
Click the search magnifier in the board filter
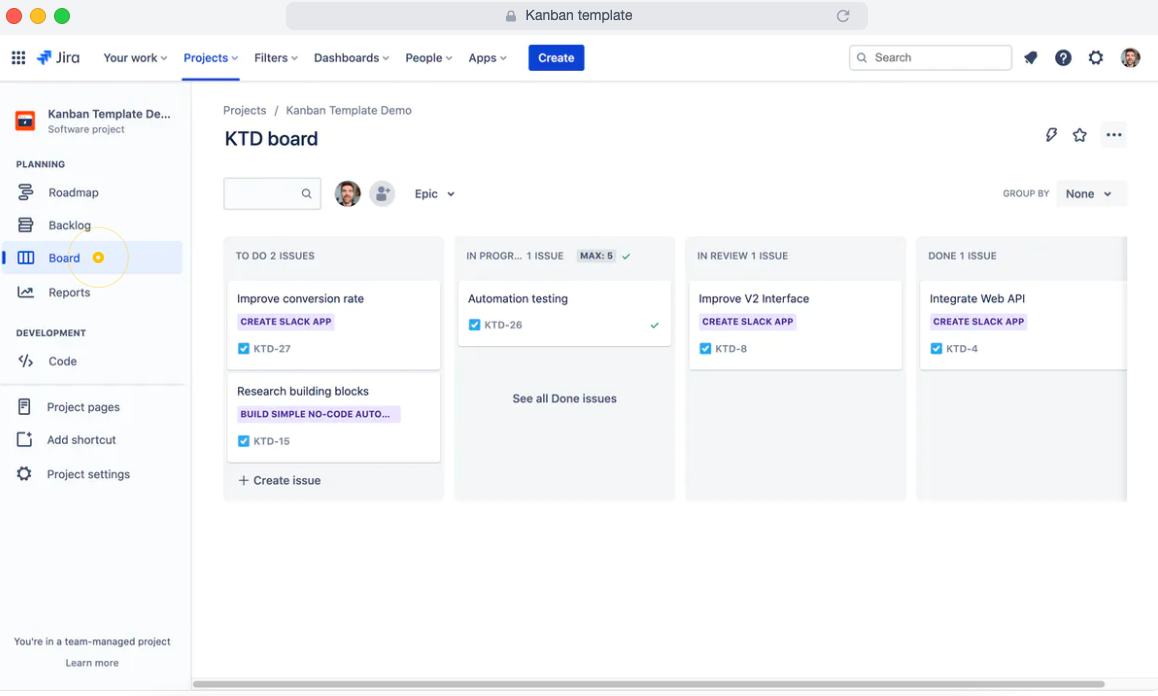click(306, 194)
